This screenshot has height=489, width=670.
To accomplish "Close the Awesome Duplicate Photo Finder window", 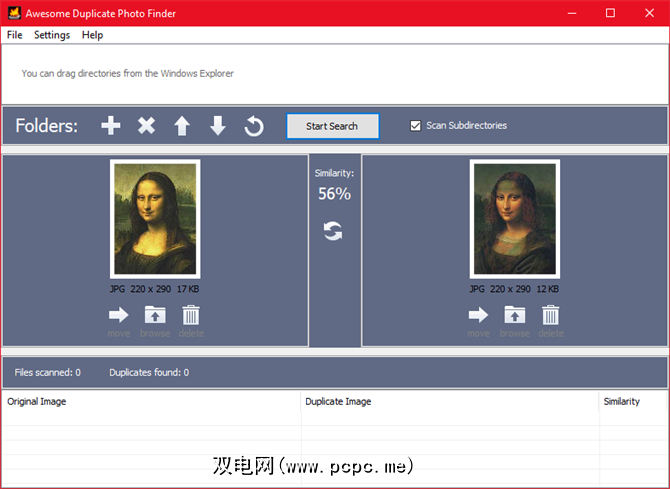I will click(649, 13).
